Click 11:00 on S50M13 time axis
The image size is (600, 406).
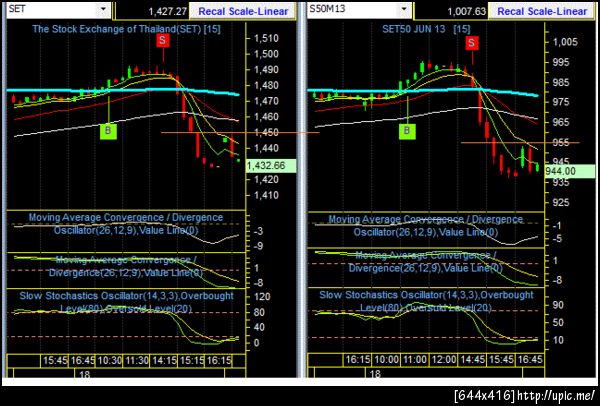[415, 360]
